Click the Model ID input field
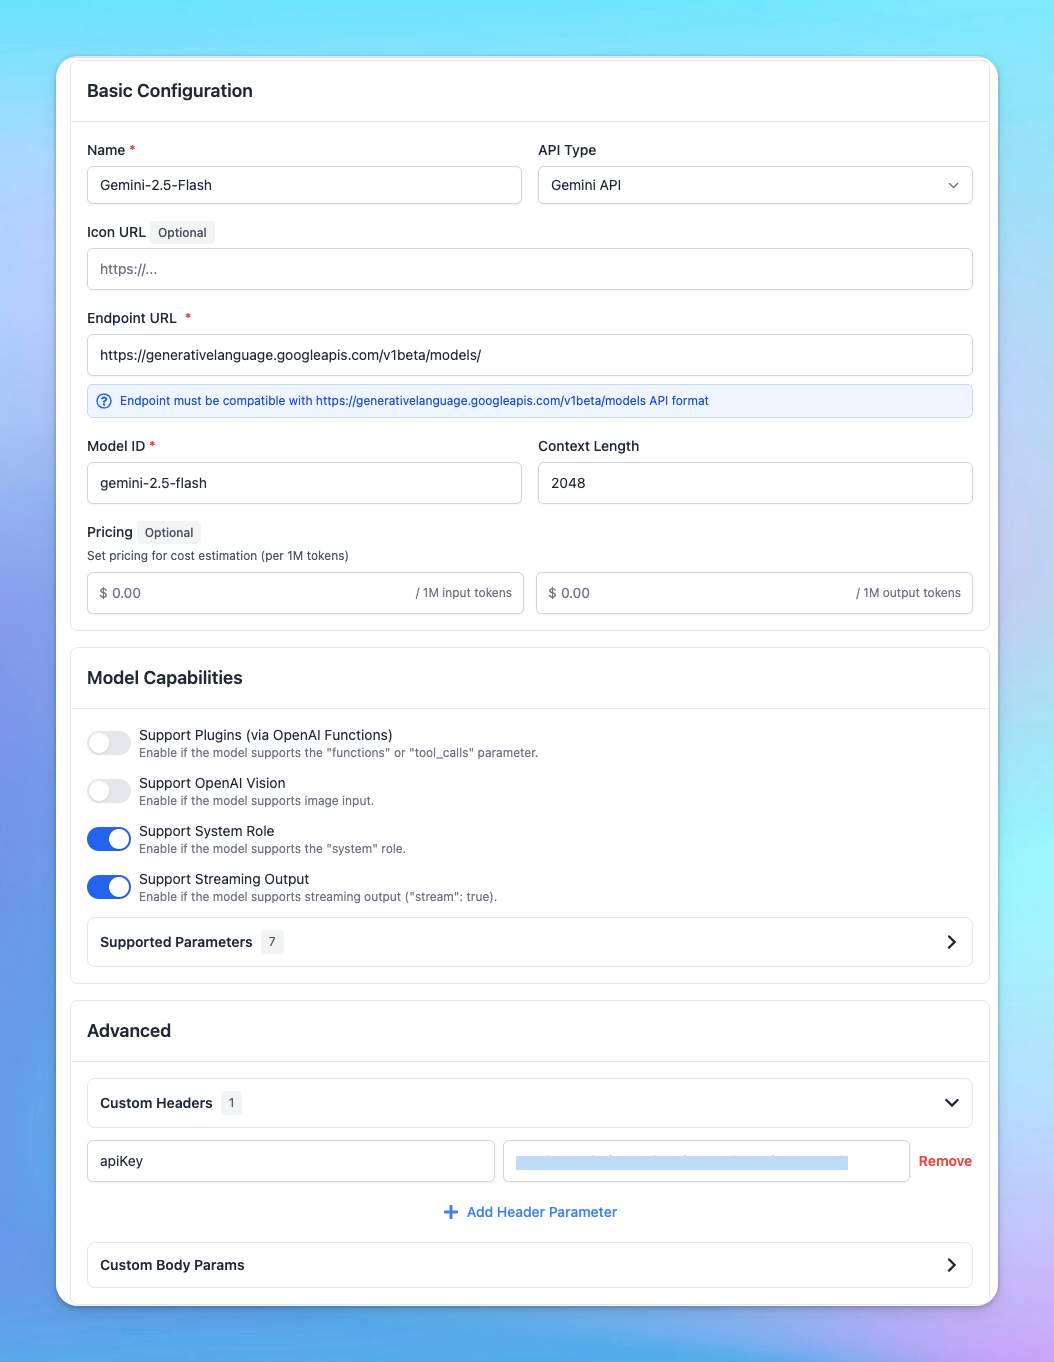 coord(304,483)
